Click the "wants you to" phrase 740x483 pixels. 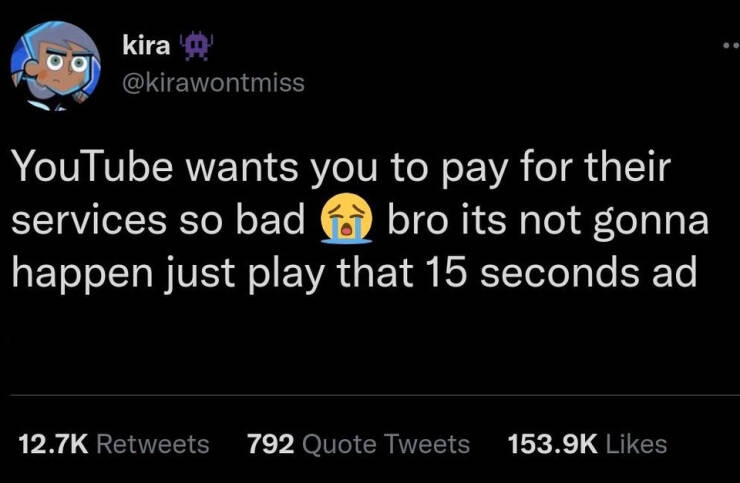click(x=307, y=170)
